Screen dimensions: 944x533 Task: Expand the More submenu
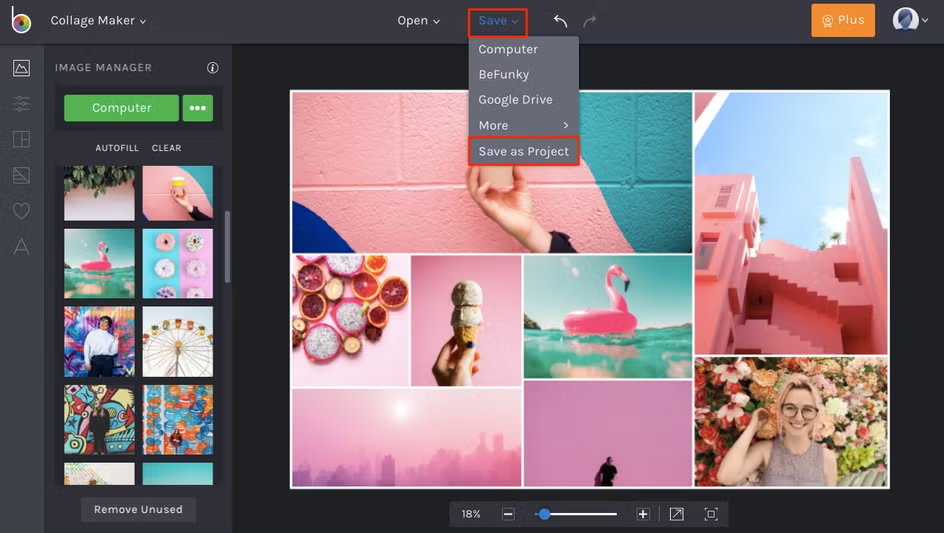pos(523,125)
